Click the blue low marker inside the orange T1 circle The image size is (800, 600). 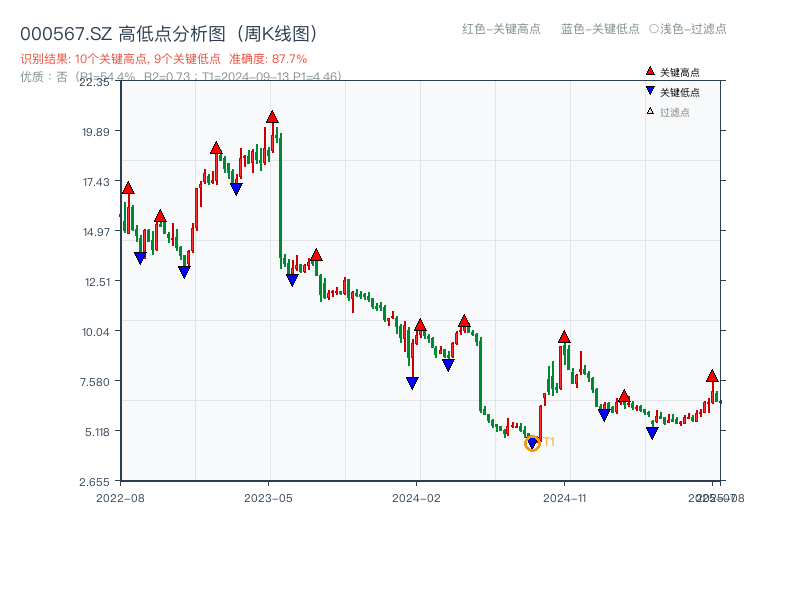(x=531, y=442)
